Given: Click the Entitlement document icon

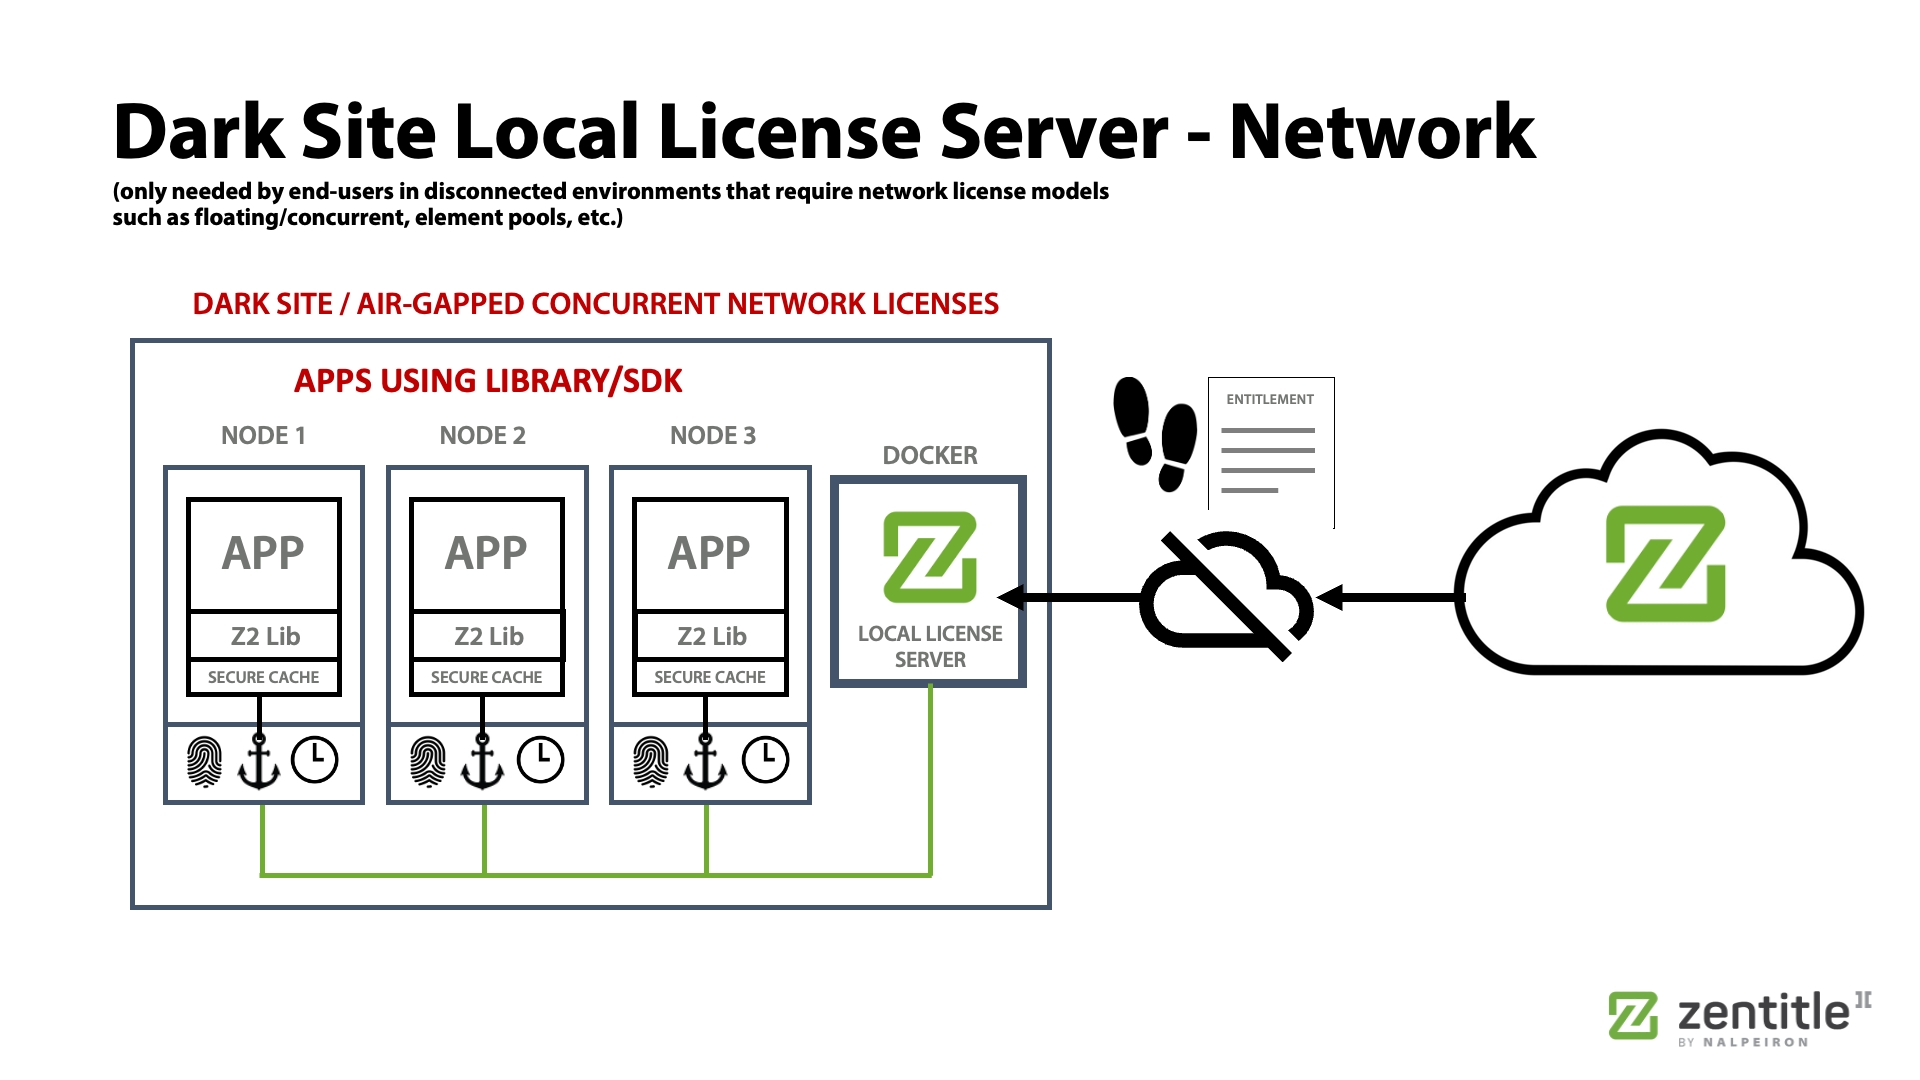Looking at the screenshot, I should point(1270,450).
